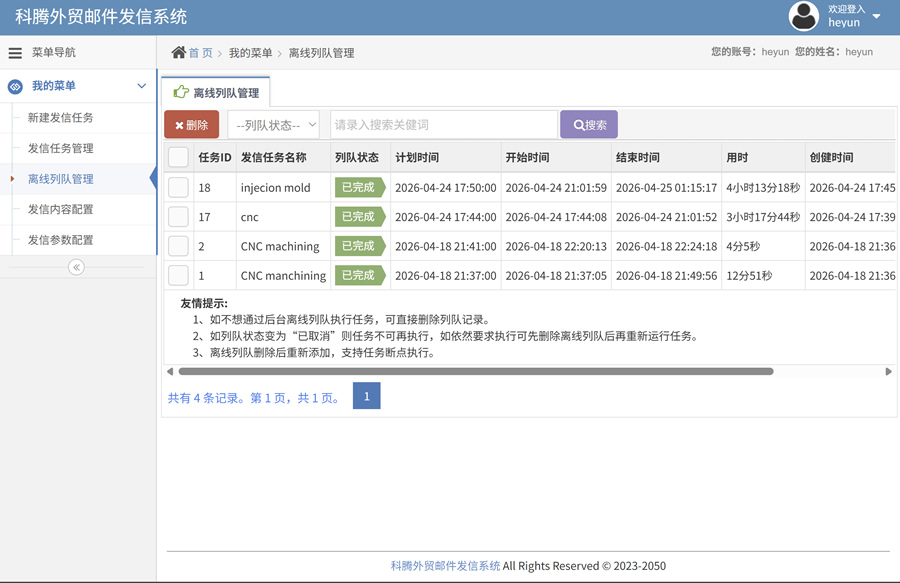
Task: Click the left arrow of horizontal scrollbar
Action: pos(170,372)
